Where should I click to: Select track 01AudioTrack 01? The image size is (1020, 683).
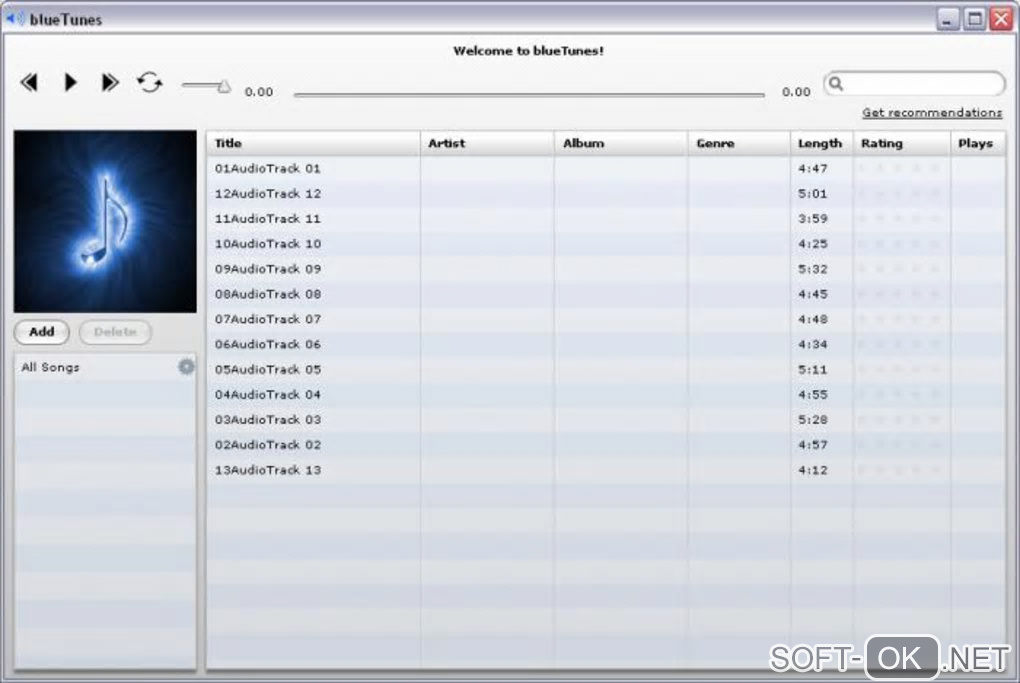(606, 168)
